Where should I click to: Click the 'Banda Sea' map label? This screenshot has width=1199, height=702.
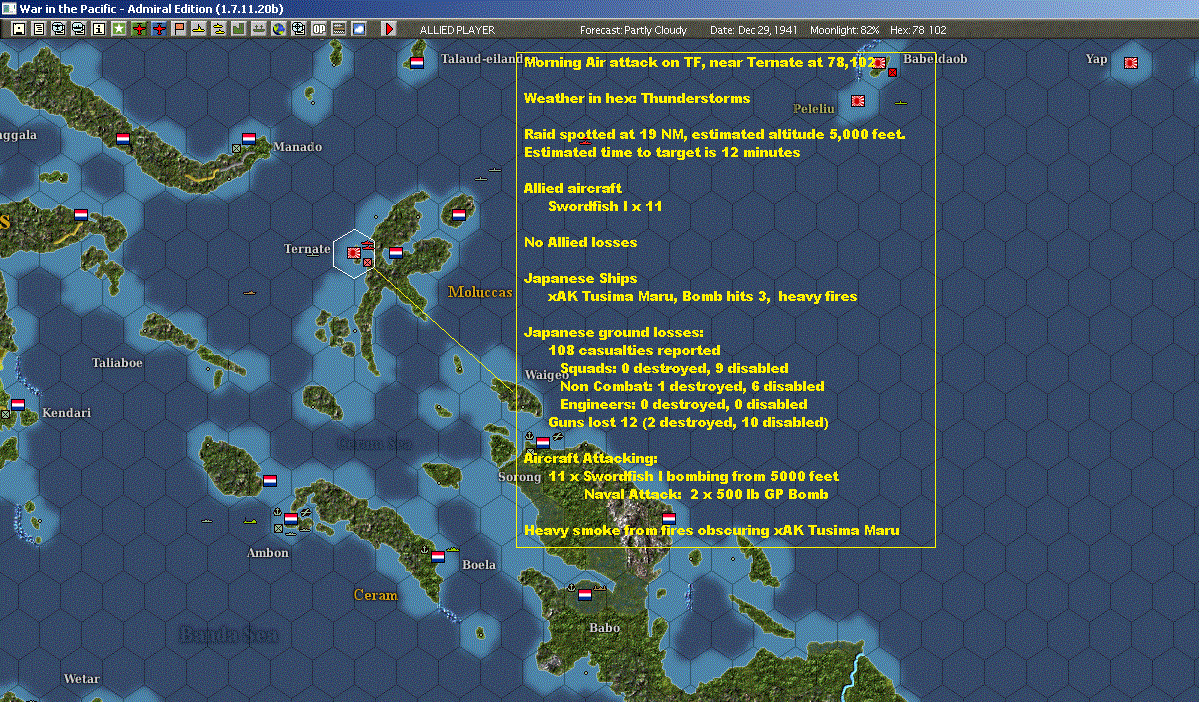tap(228, 634)
